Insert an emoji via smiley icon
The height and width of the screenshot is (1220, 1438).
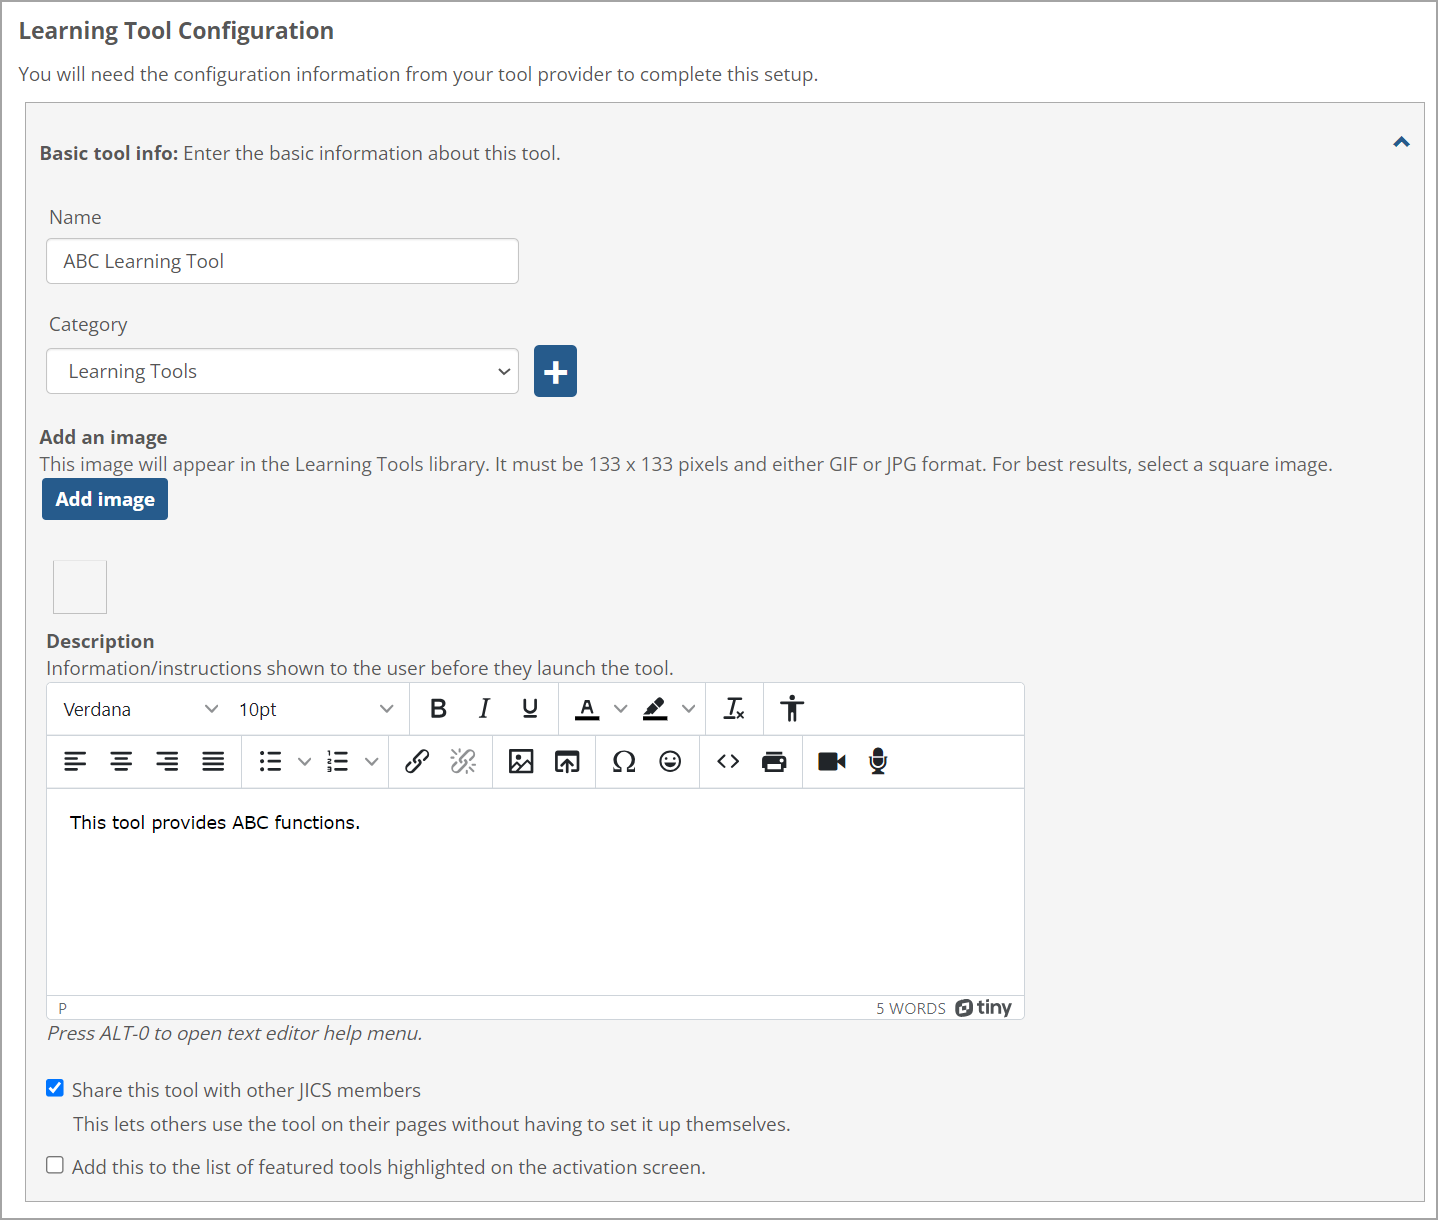pyautogui.click(x=670, y=762)
